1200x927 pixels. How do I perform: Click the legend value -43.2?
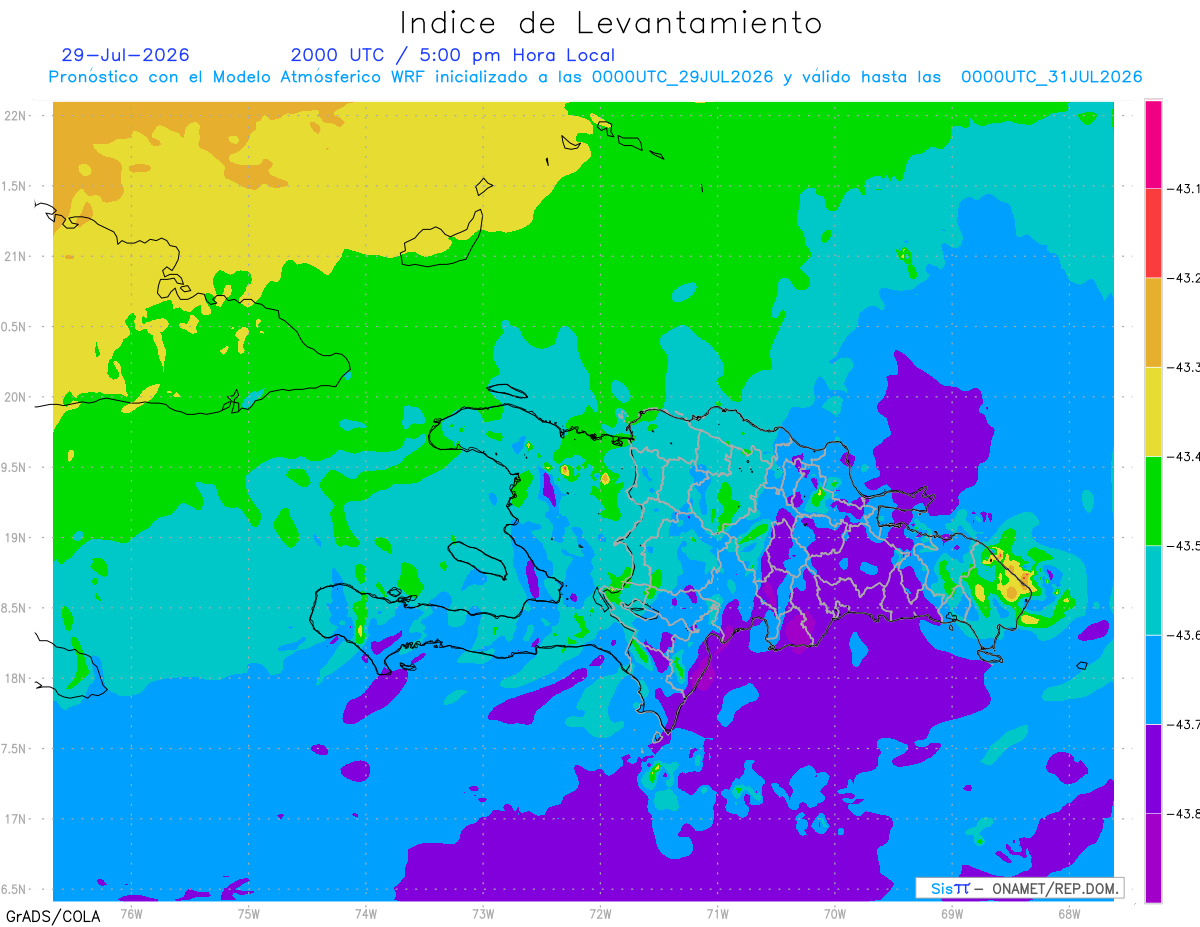pos(1186,278)
